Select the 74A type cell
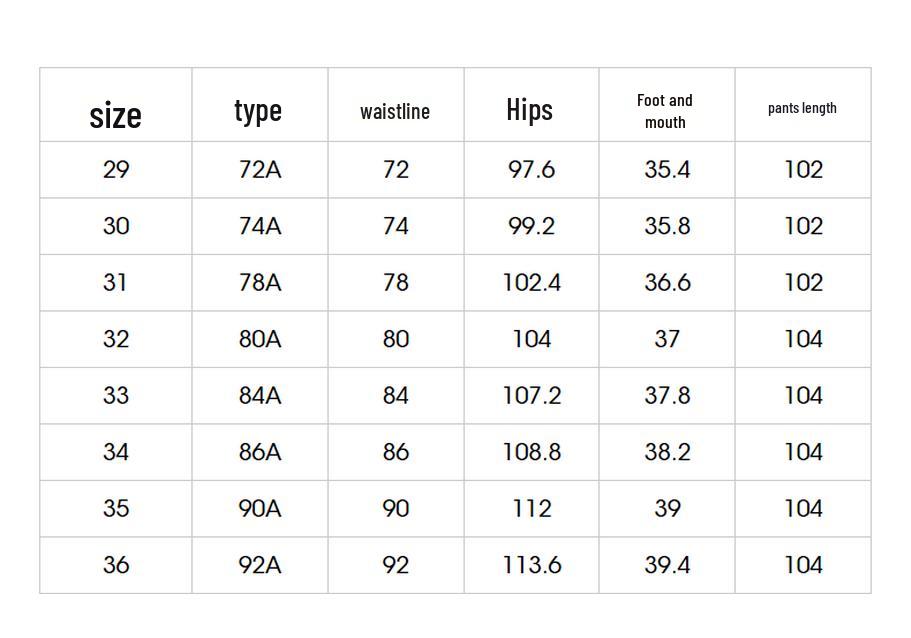This screenshot has width=911, height=638. click(x=260, y=226)
